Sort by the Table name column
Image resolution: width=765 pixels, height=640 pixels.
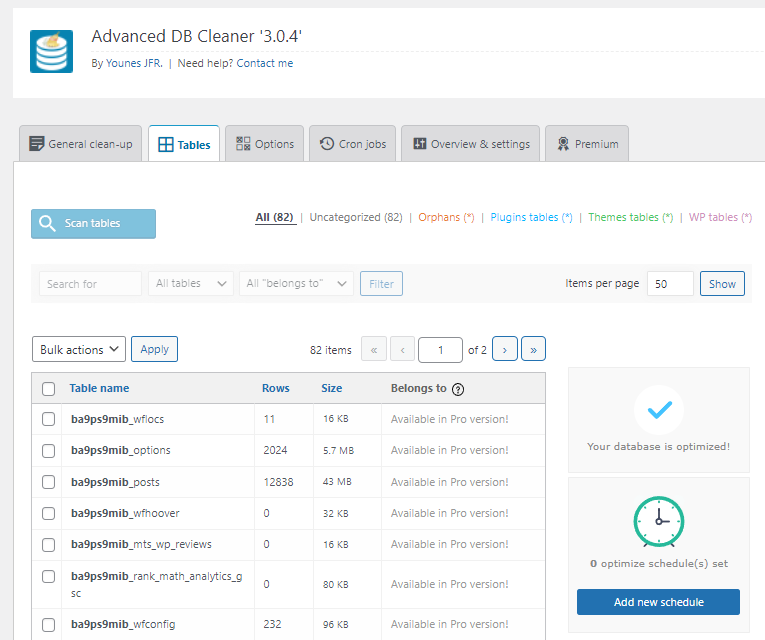99,388
